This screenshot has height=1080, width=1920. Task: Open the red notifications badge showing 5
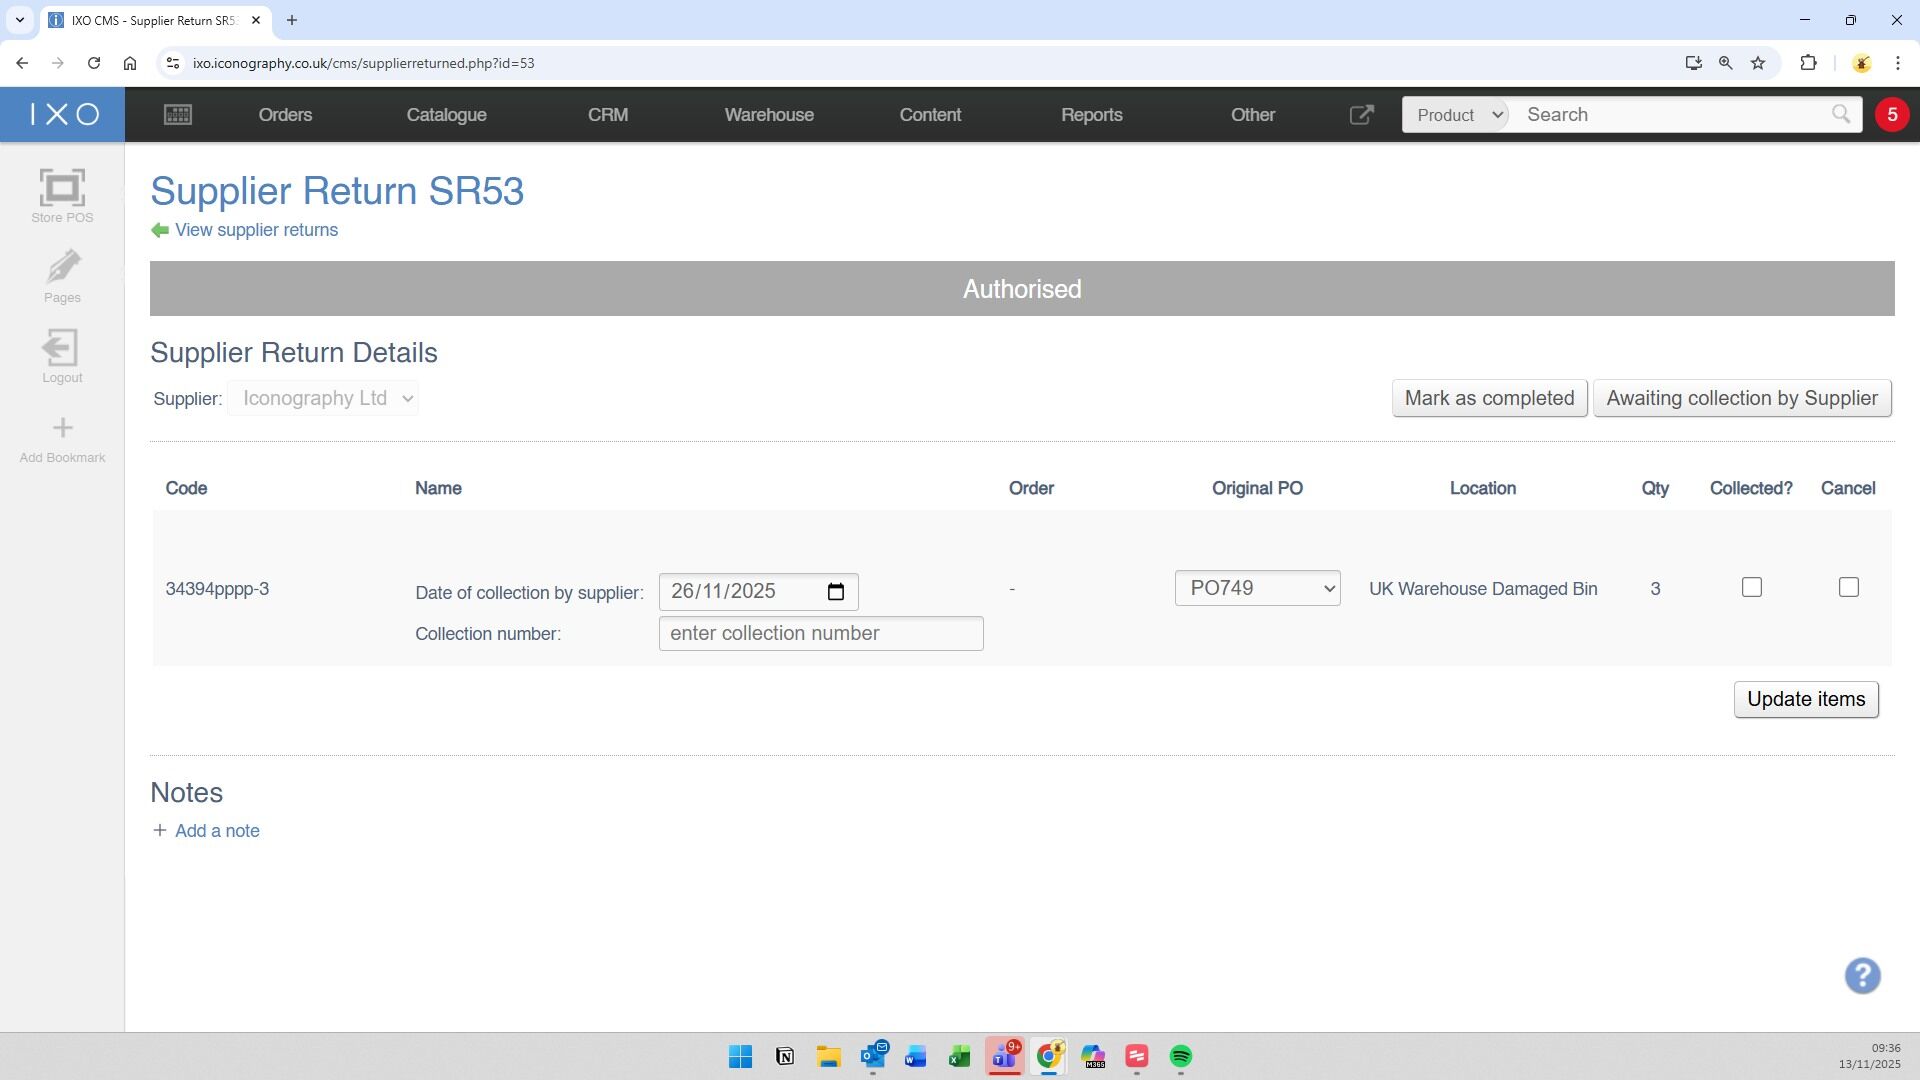pos(1891,115)
